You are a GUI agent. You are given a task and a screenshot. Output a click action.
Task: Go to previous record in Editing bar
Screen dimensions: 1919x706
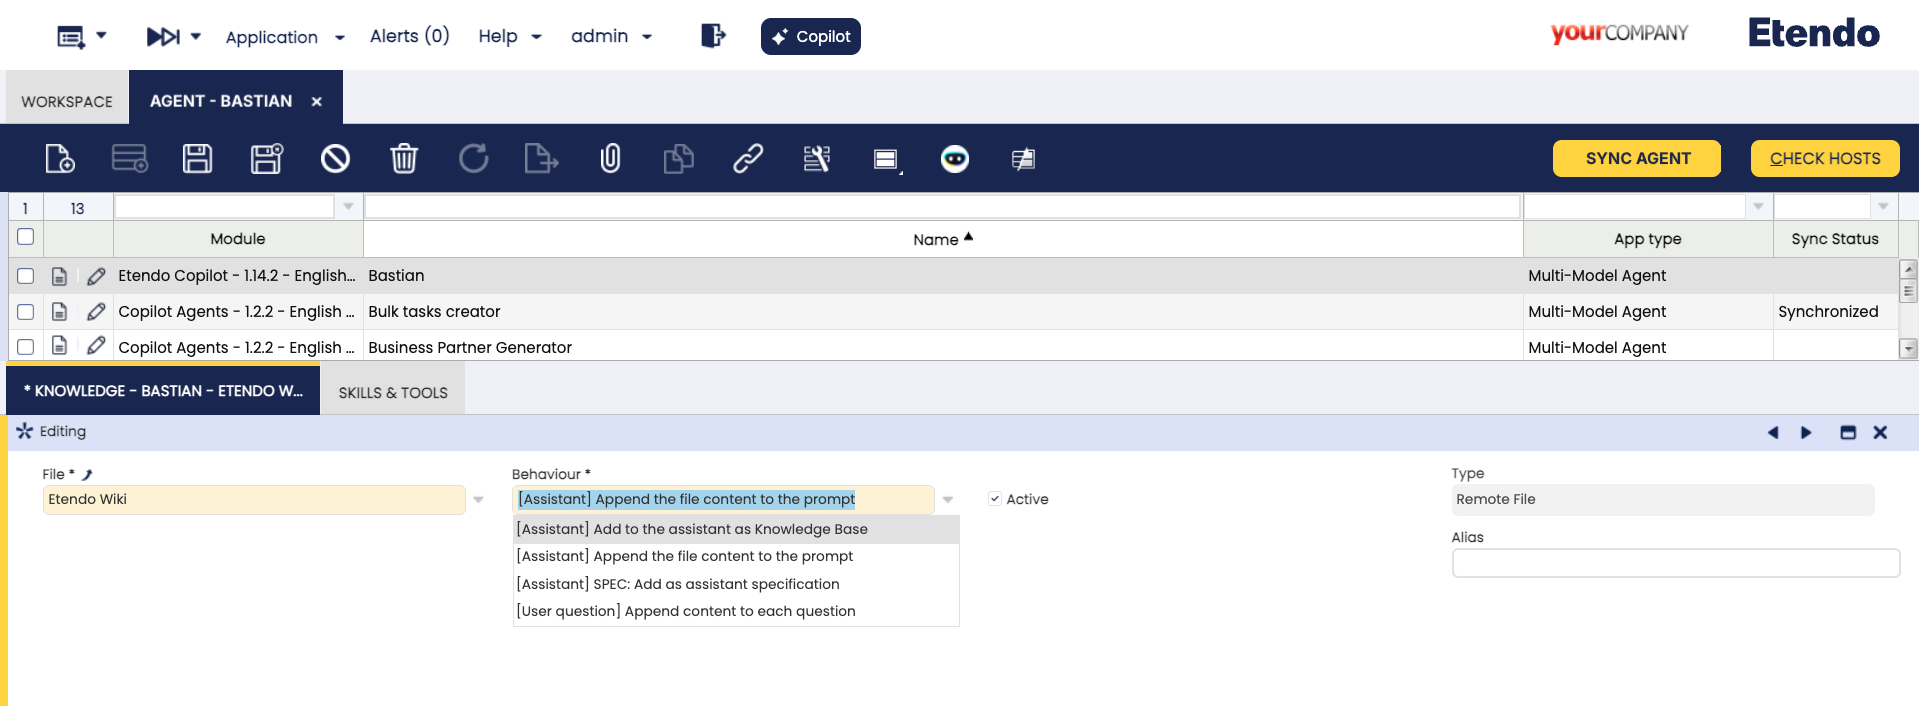(x=1773, y=432)
